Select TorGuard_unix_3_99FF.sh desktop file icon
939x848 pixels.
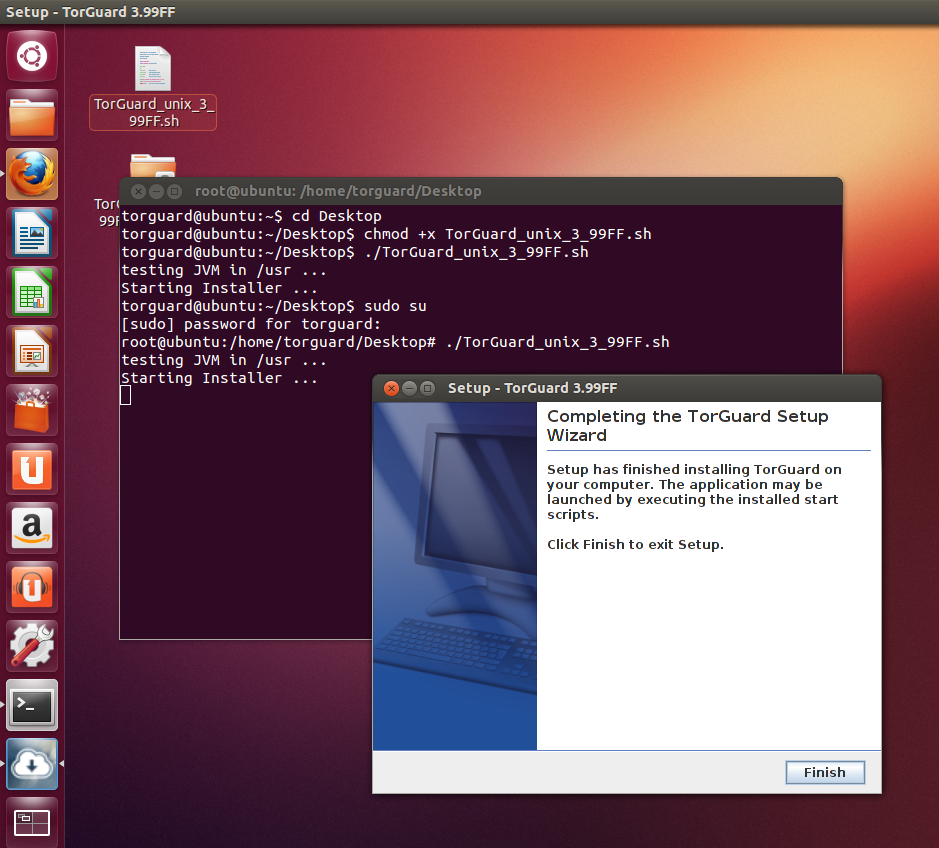(153, 68)
